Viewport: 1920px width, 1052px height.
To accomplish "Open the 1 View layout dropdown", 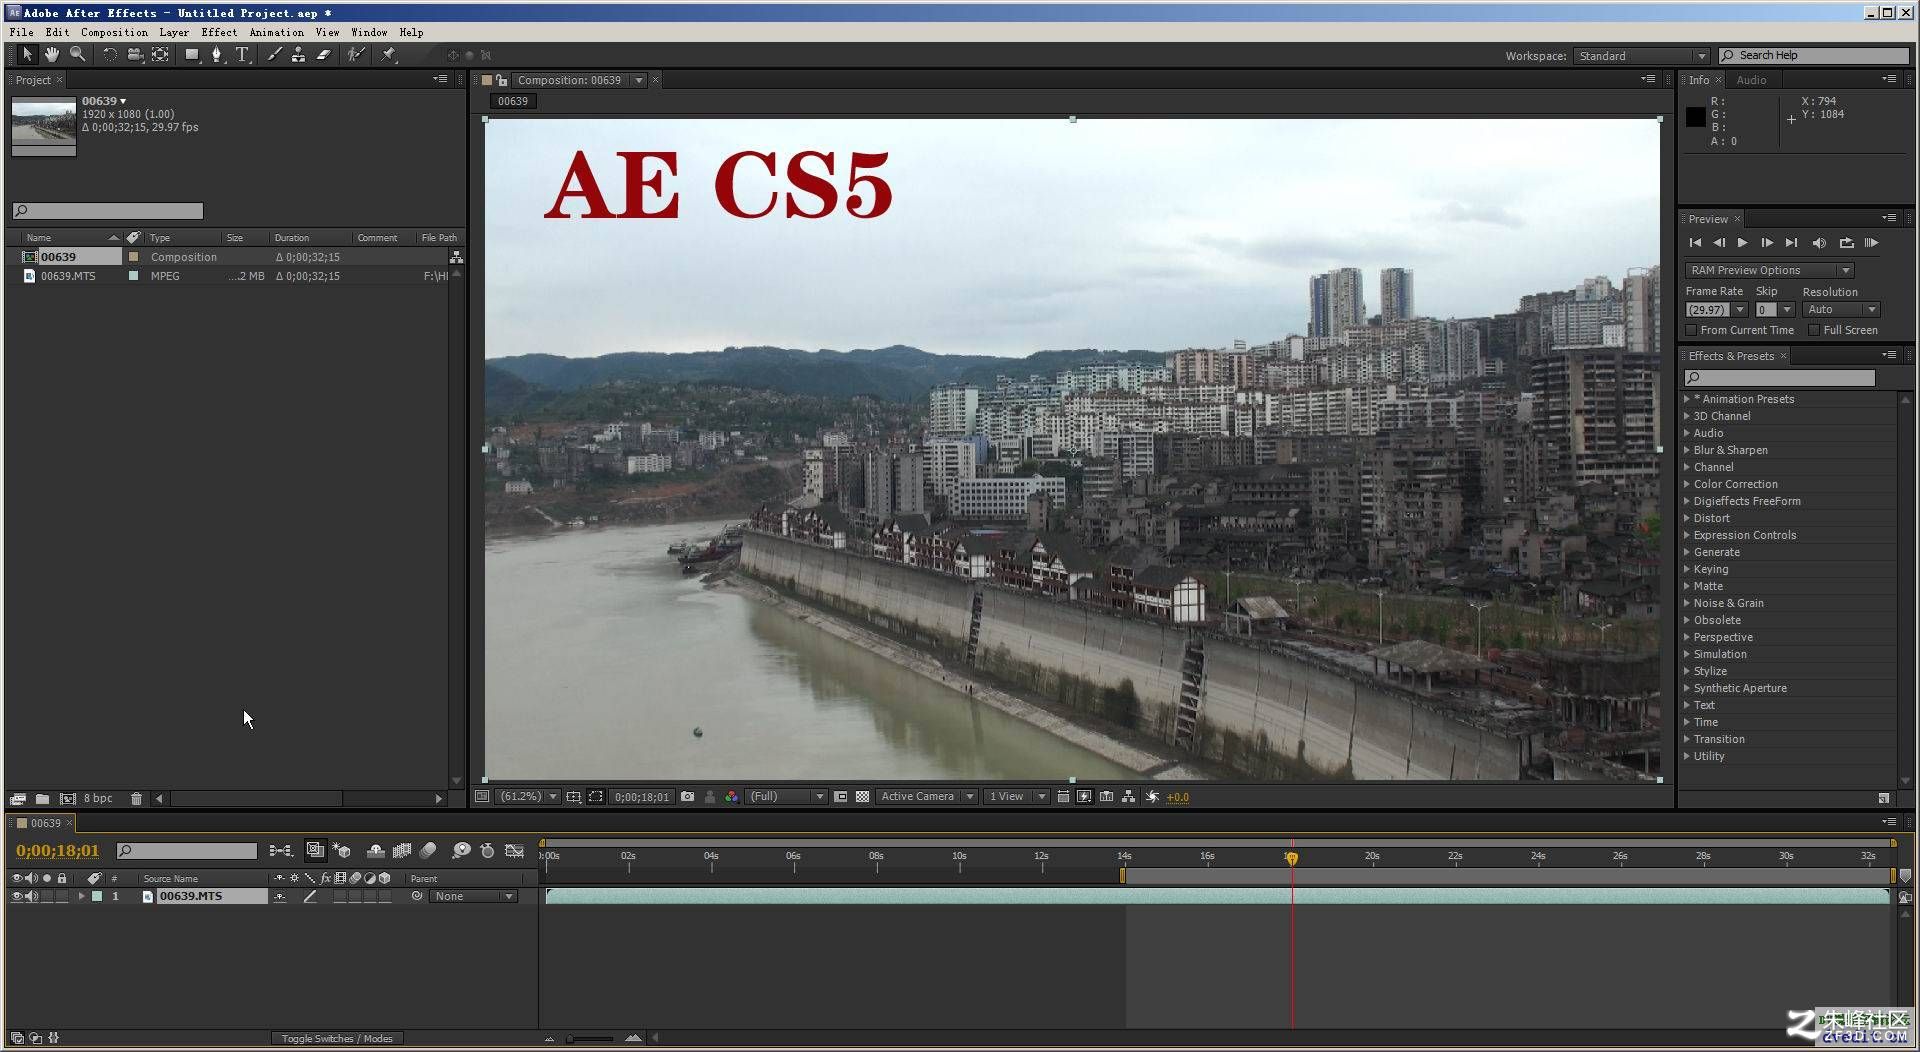I will click(x=1016, y=797).
